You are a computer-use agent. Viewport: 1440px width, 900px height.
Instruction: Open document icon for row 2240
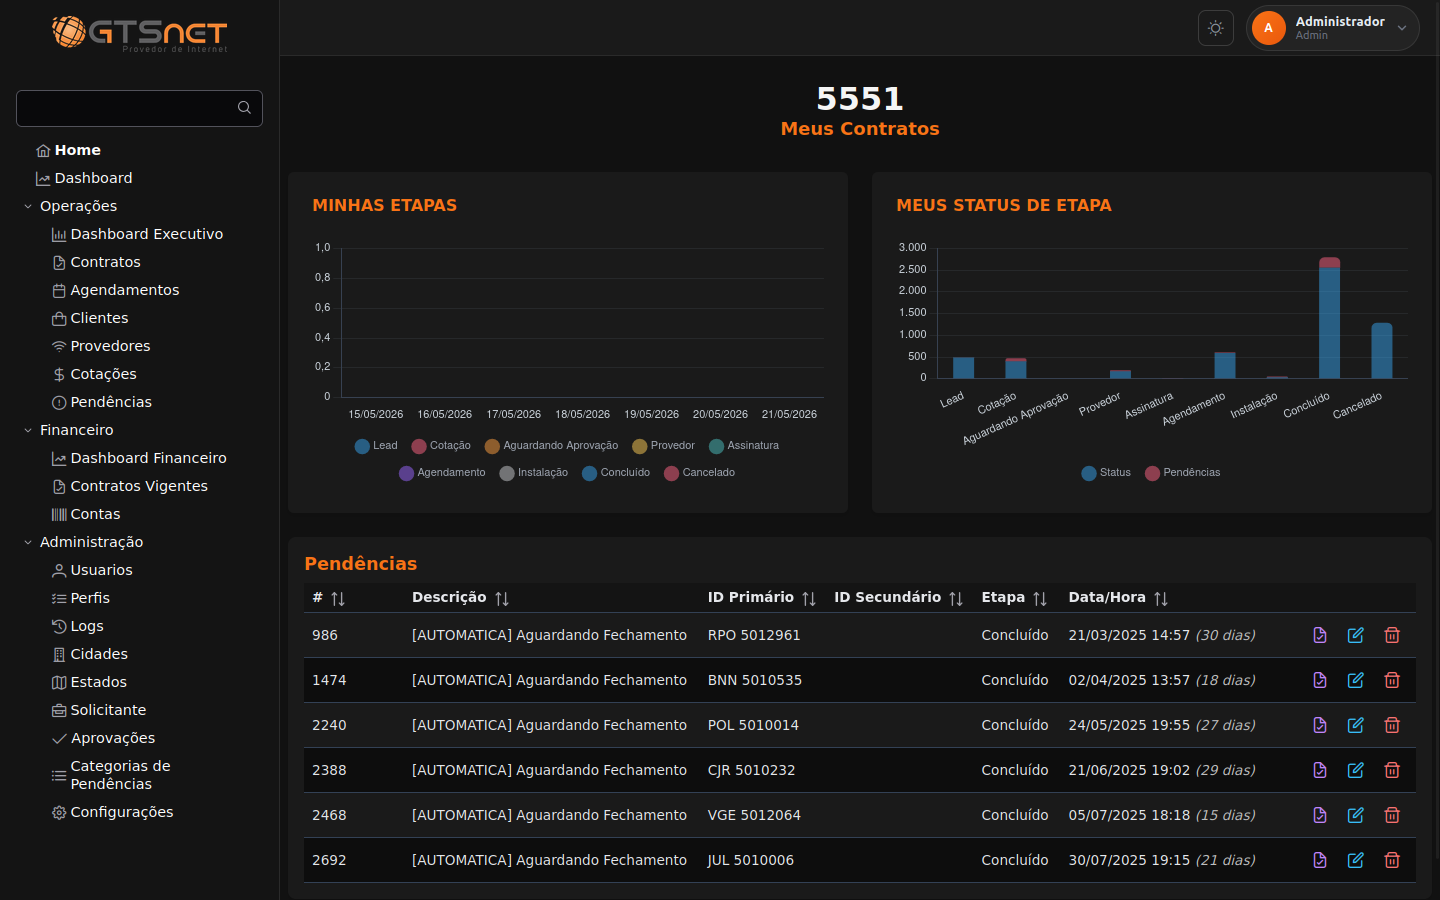pos(1320,725)
